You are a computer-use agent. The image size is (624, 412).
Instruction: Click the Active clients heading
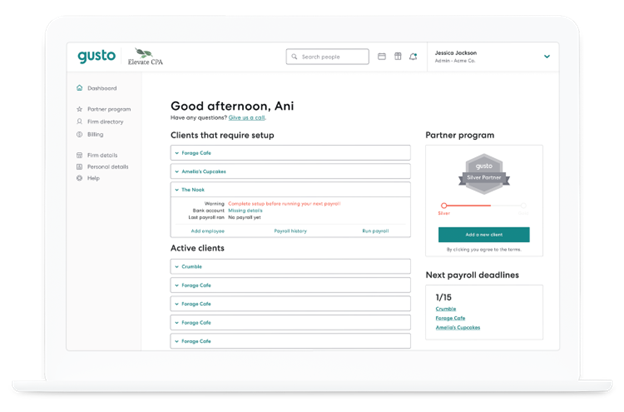(197, 248)
